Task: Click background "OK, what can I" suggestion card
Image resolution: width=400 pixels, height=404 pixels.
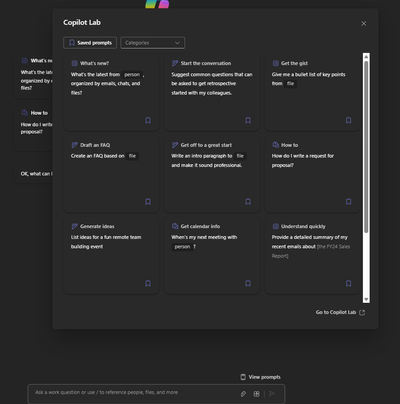Action: pos(33,174)
